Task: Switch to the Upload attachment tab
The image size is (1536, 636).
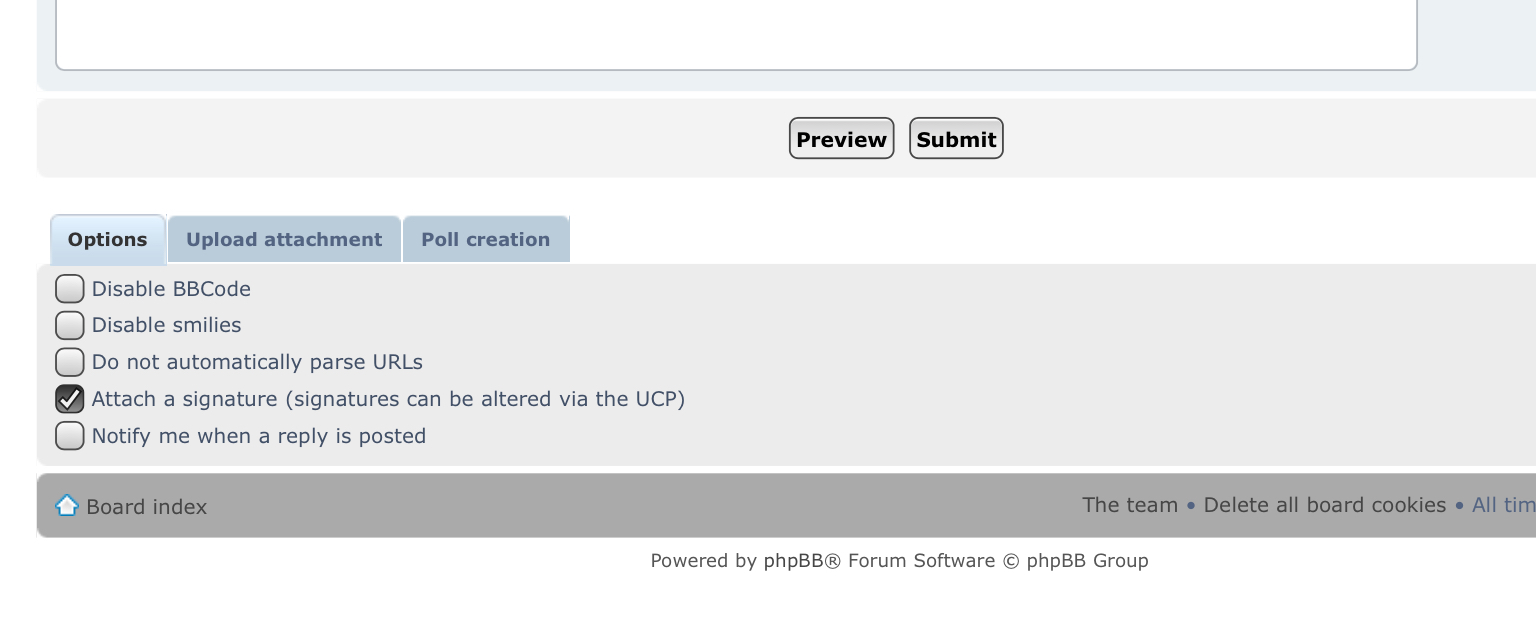Action: coord(284,240)
